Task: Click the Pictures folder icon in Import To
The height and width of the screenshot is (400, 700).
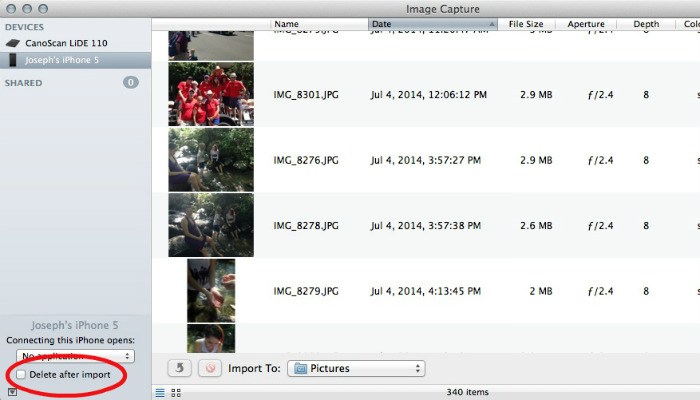Action: click(x=300, y=368)
